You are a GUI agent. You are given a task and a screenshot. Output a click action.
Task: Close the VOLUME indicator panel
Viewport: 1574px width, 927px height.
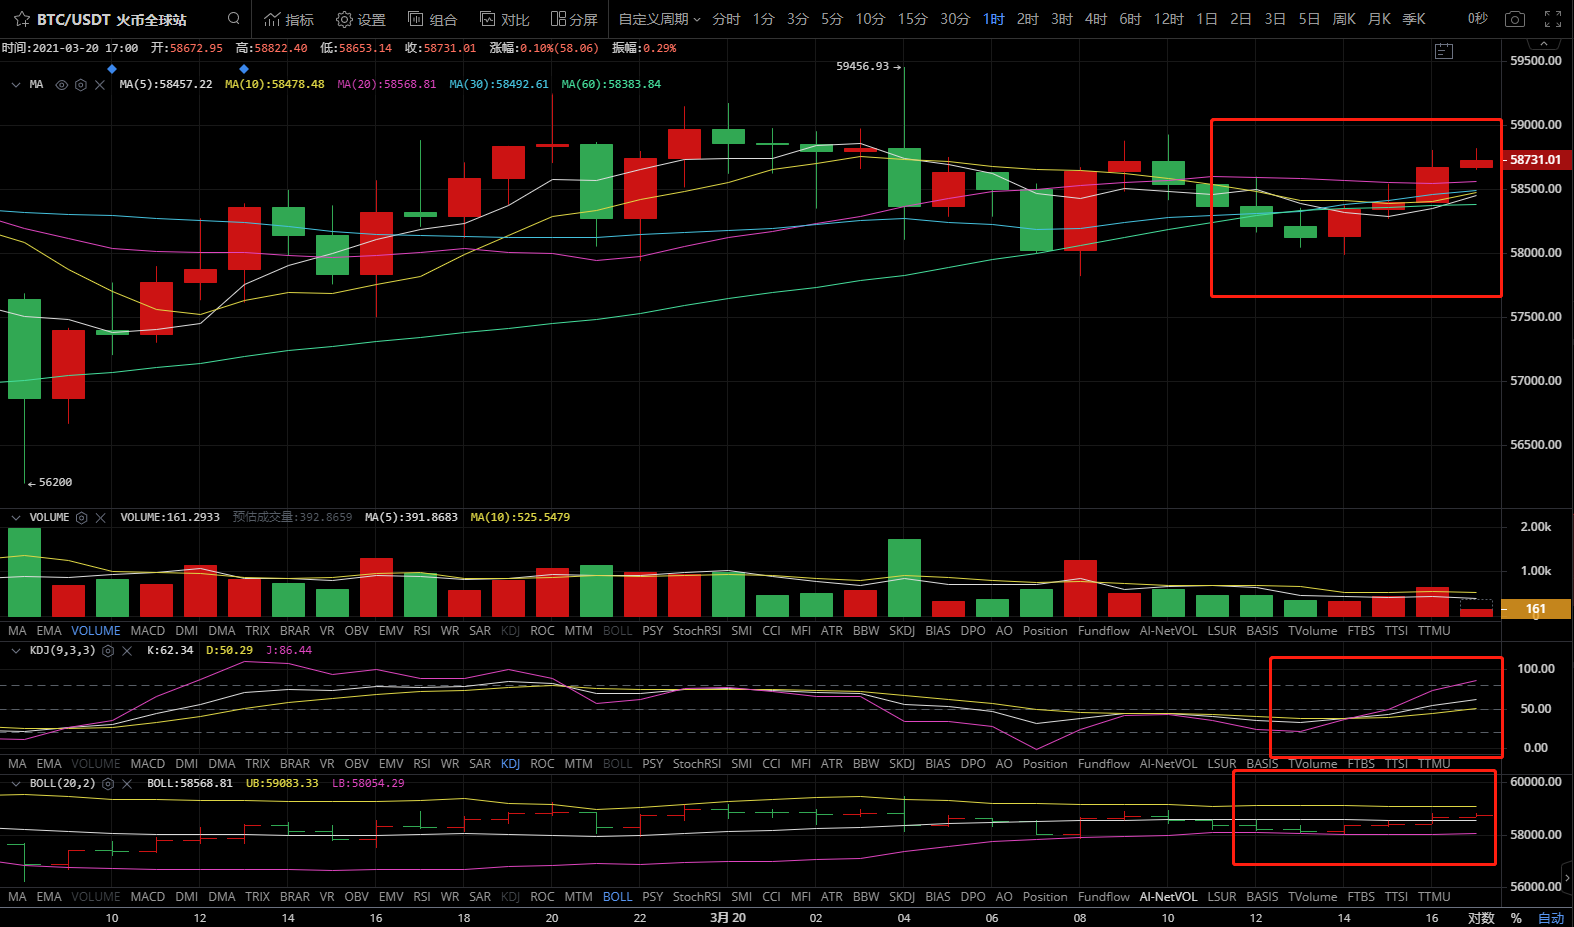(x=101, y=518)
